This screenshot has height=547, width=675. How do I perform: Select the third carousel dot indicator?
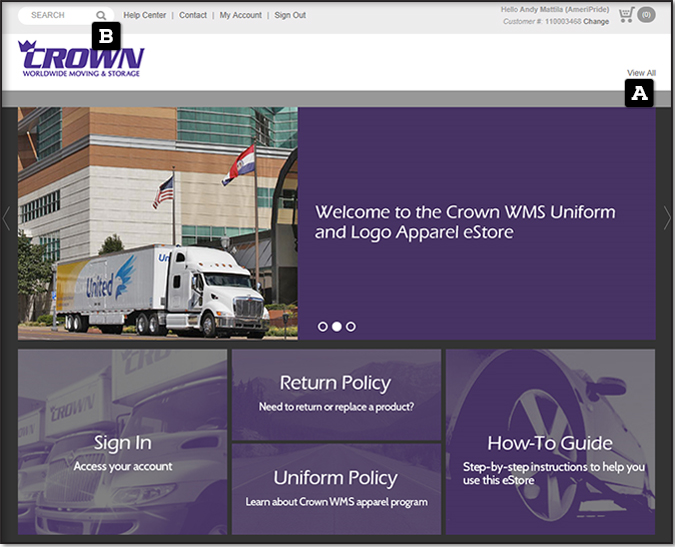pos(351,326)
